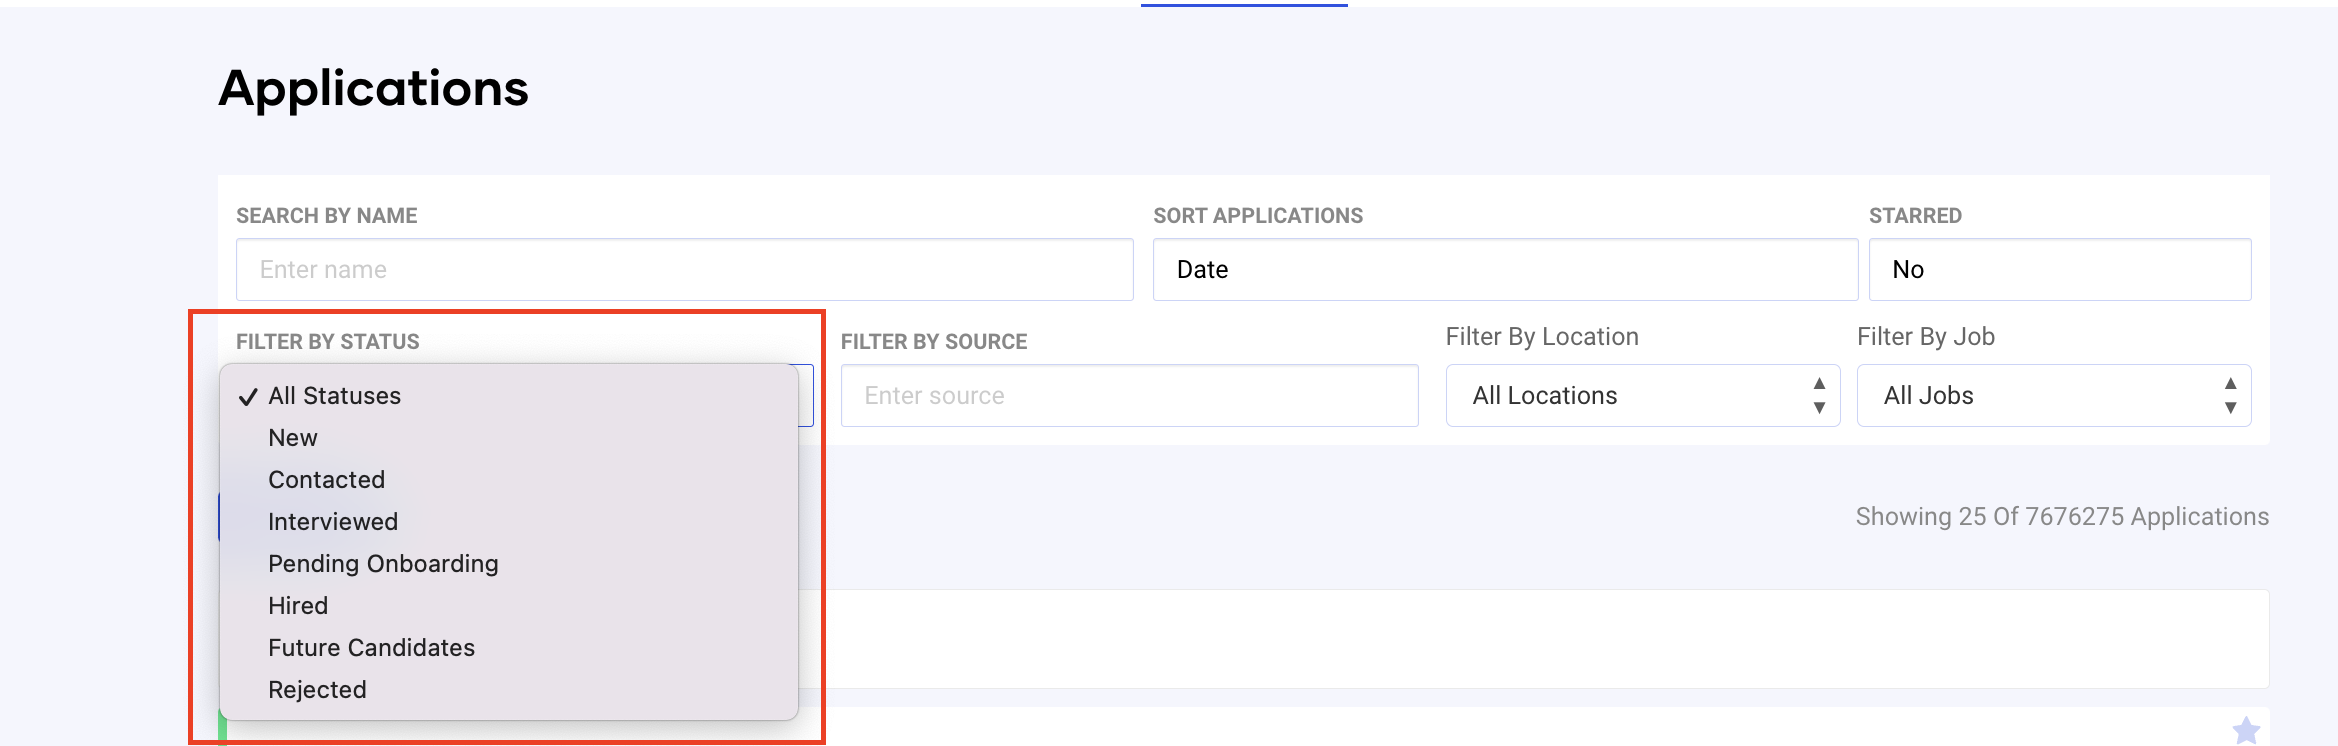The width and height of the screenshot is (2338, 746).
Task: Click the Applications page heading
Action: pos(373,89)
